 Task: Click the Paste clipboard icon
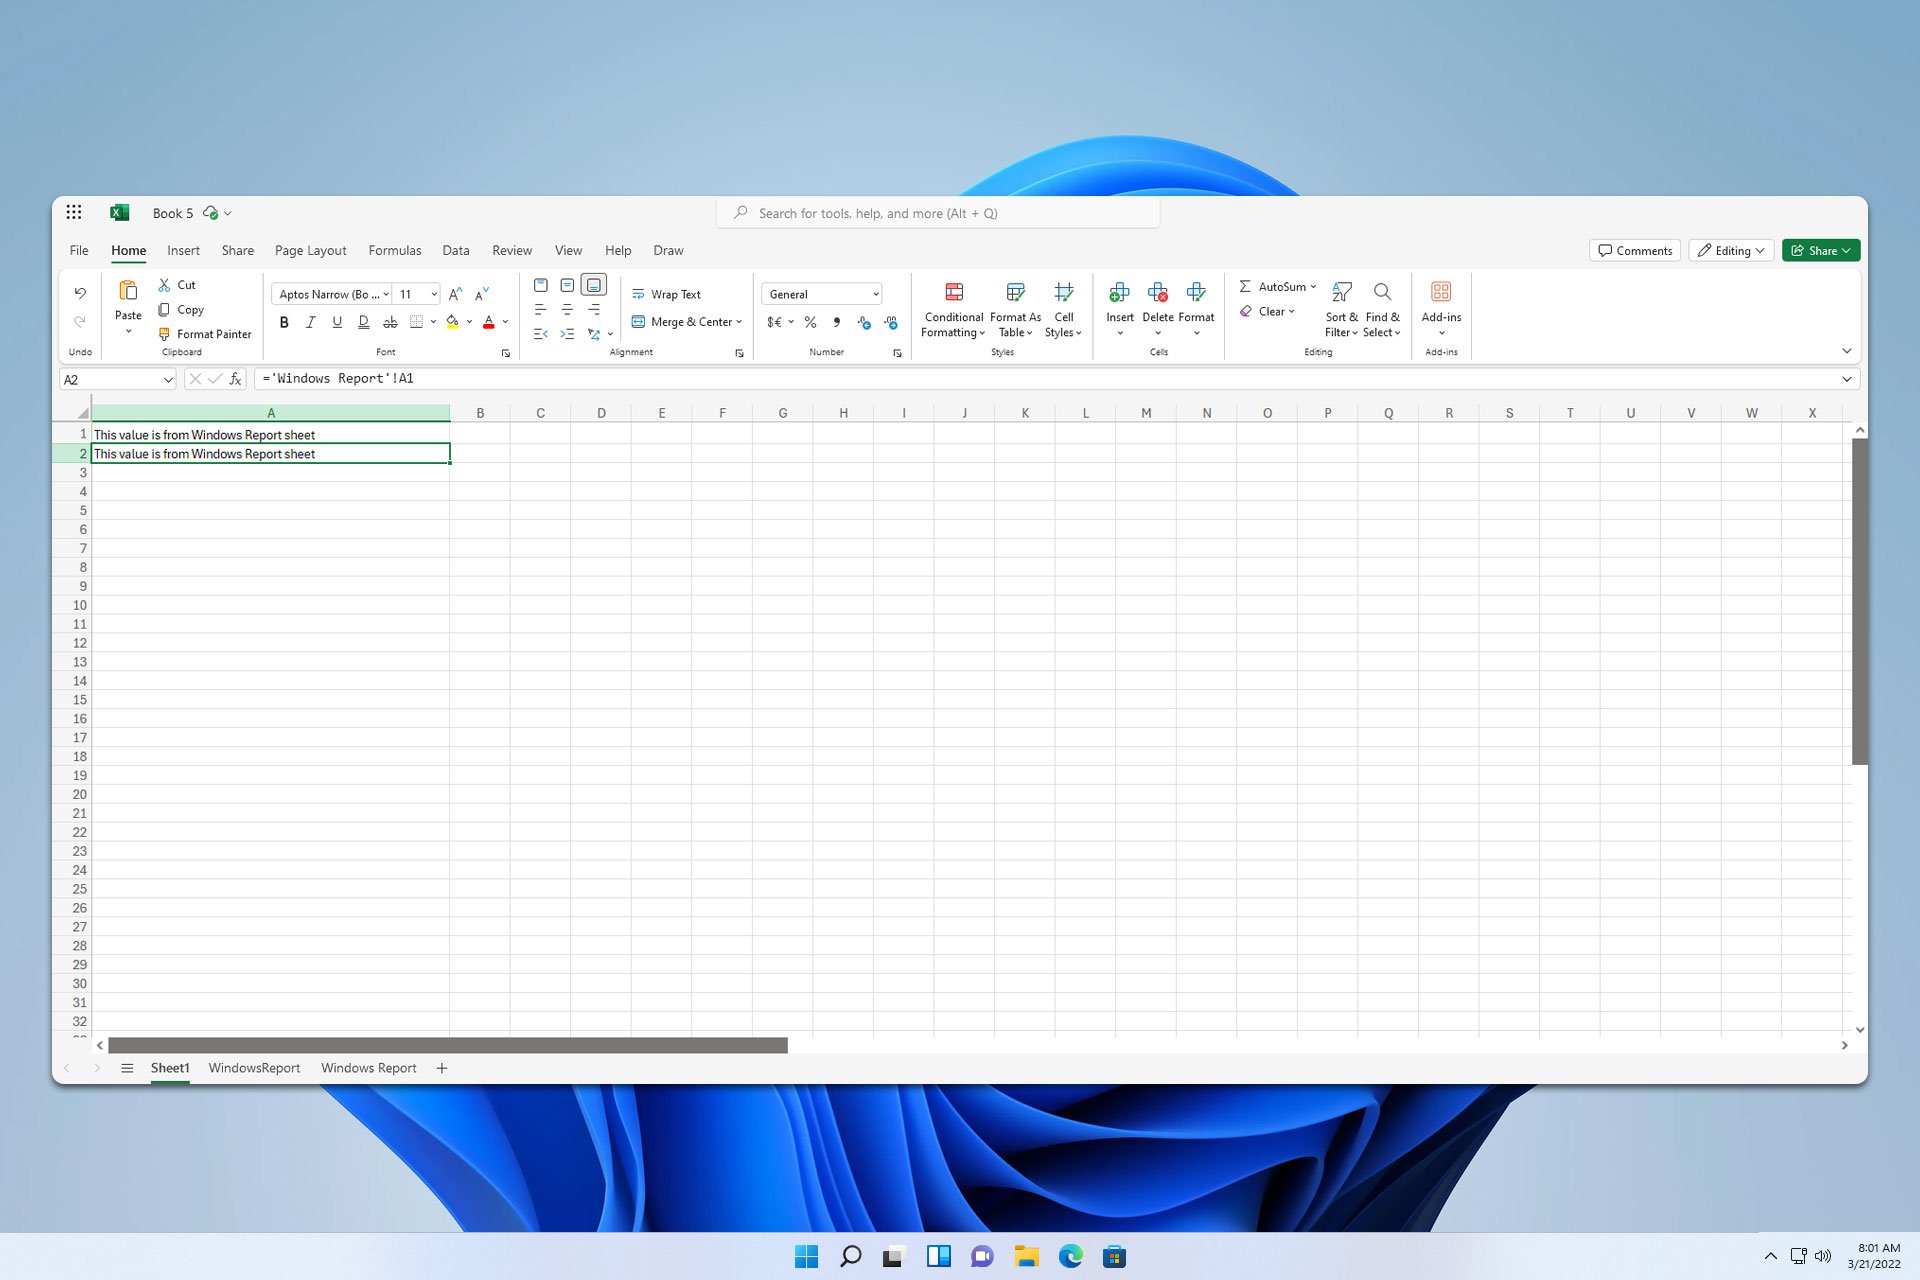[128, 291]
